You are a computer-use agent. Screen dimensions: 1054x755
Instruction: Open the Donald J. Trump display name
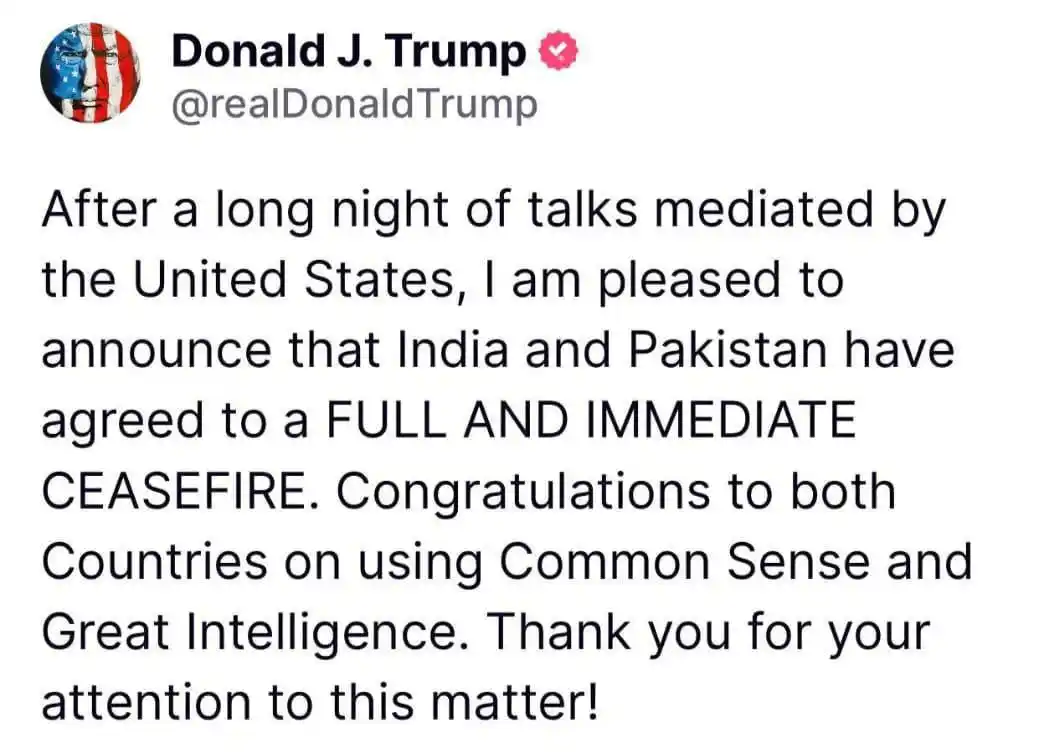point(349,52)
